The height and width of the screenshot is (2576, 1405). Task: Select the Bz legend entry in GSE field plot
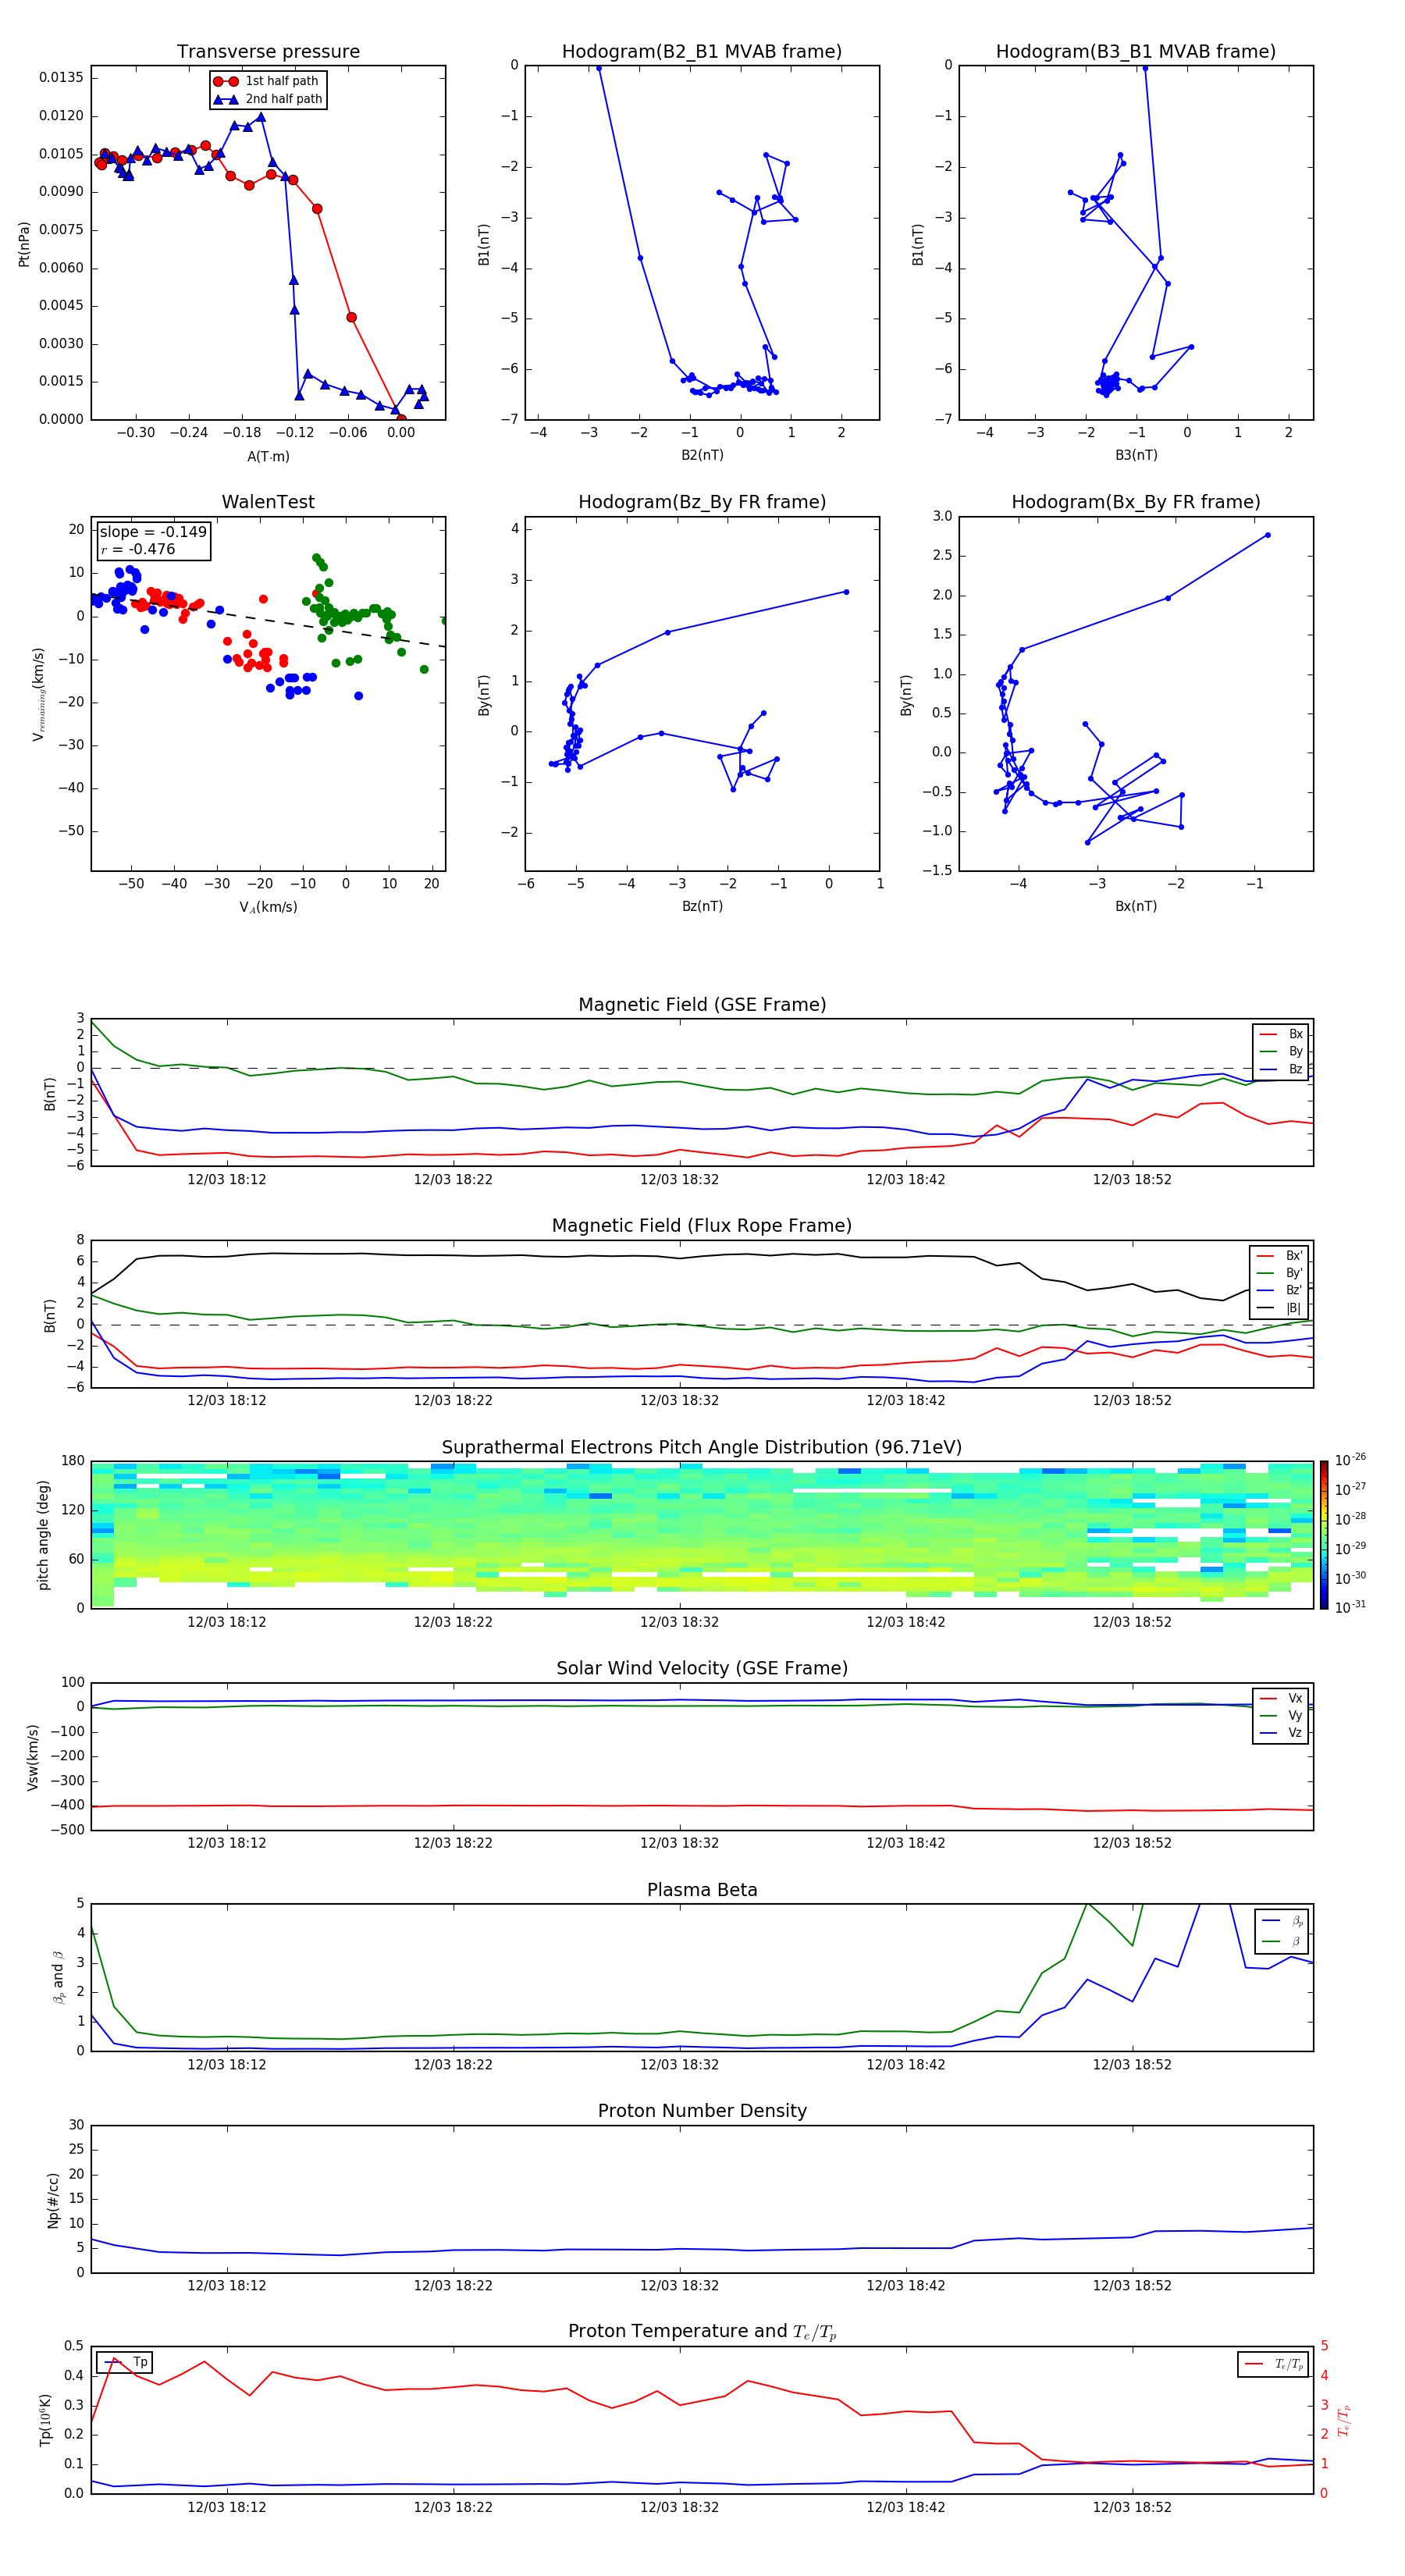pyautogui.click(x=1281, y=1069)
